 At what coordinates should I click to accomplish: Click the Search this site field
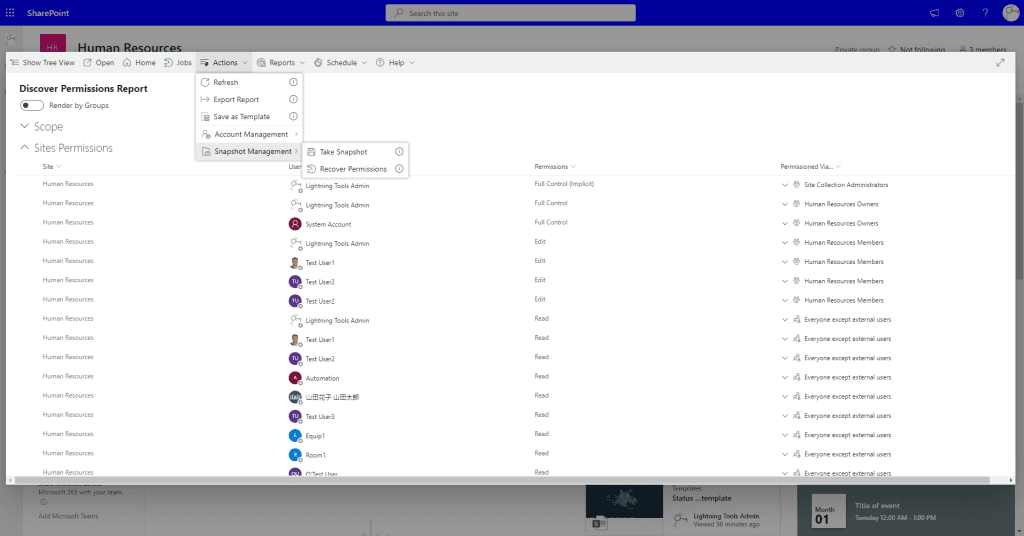(510, 13)
